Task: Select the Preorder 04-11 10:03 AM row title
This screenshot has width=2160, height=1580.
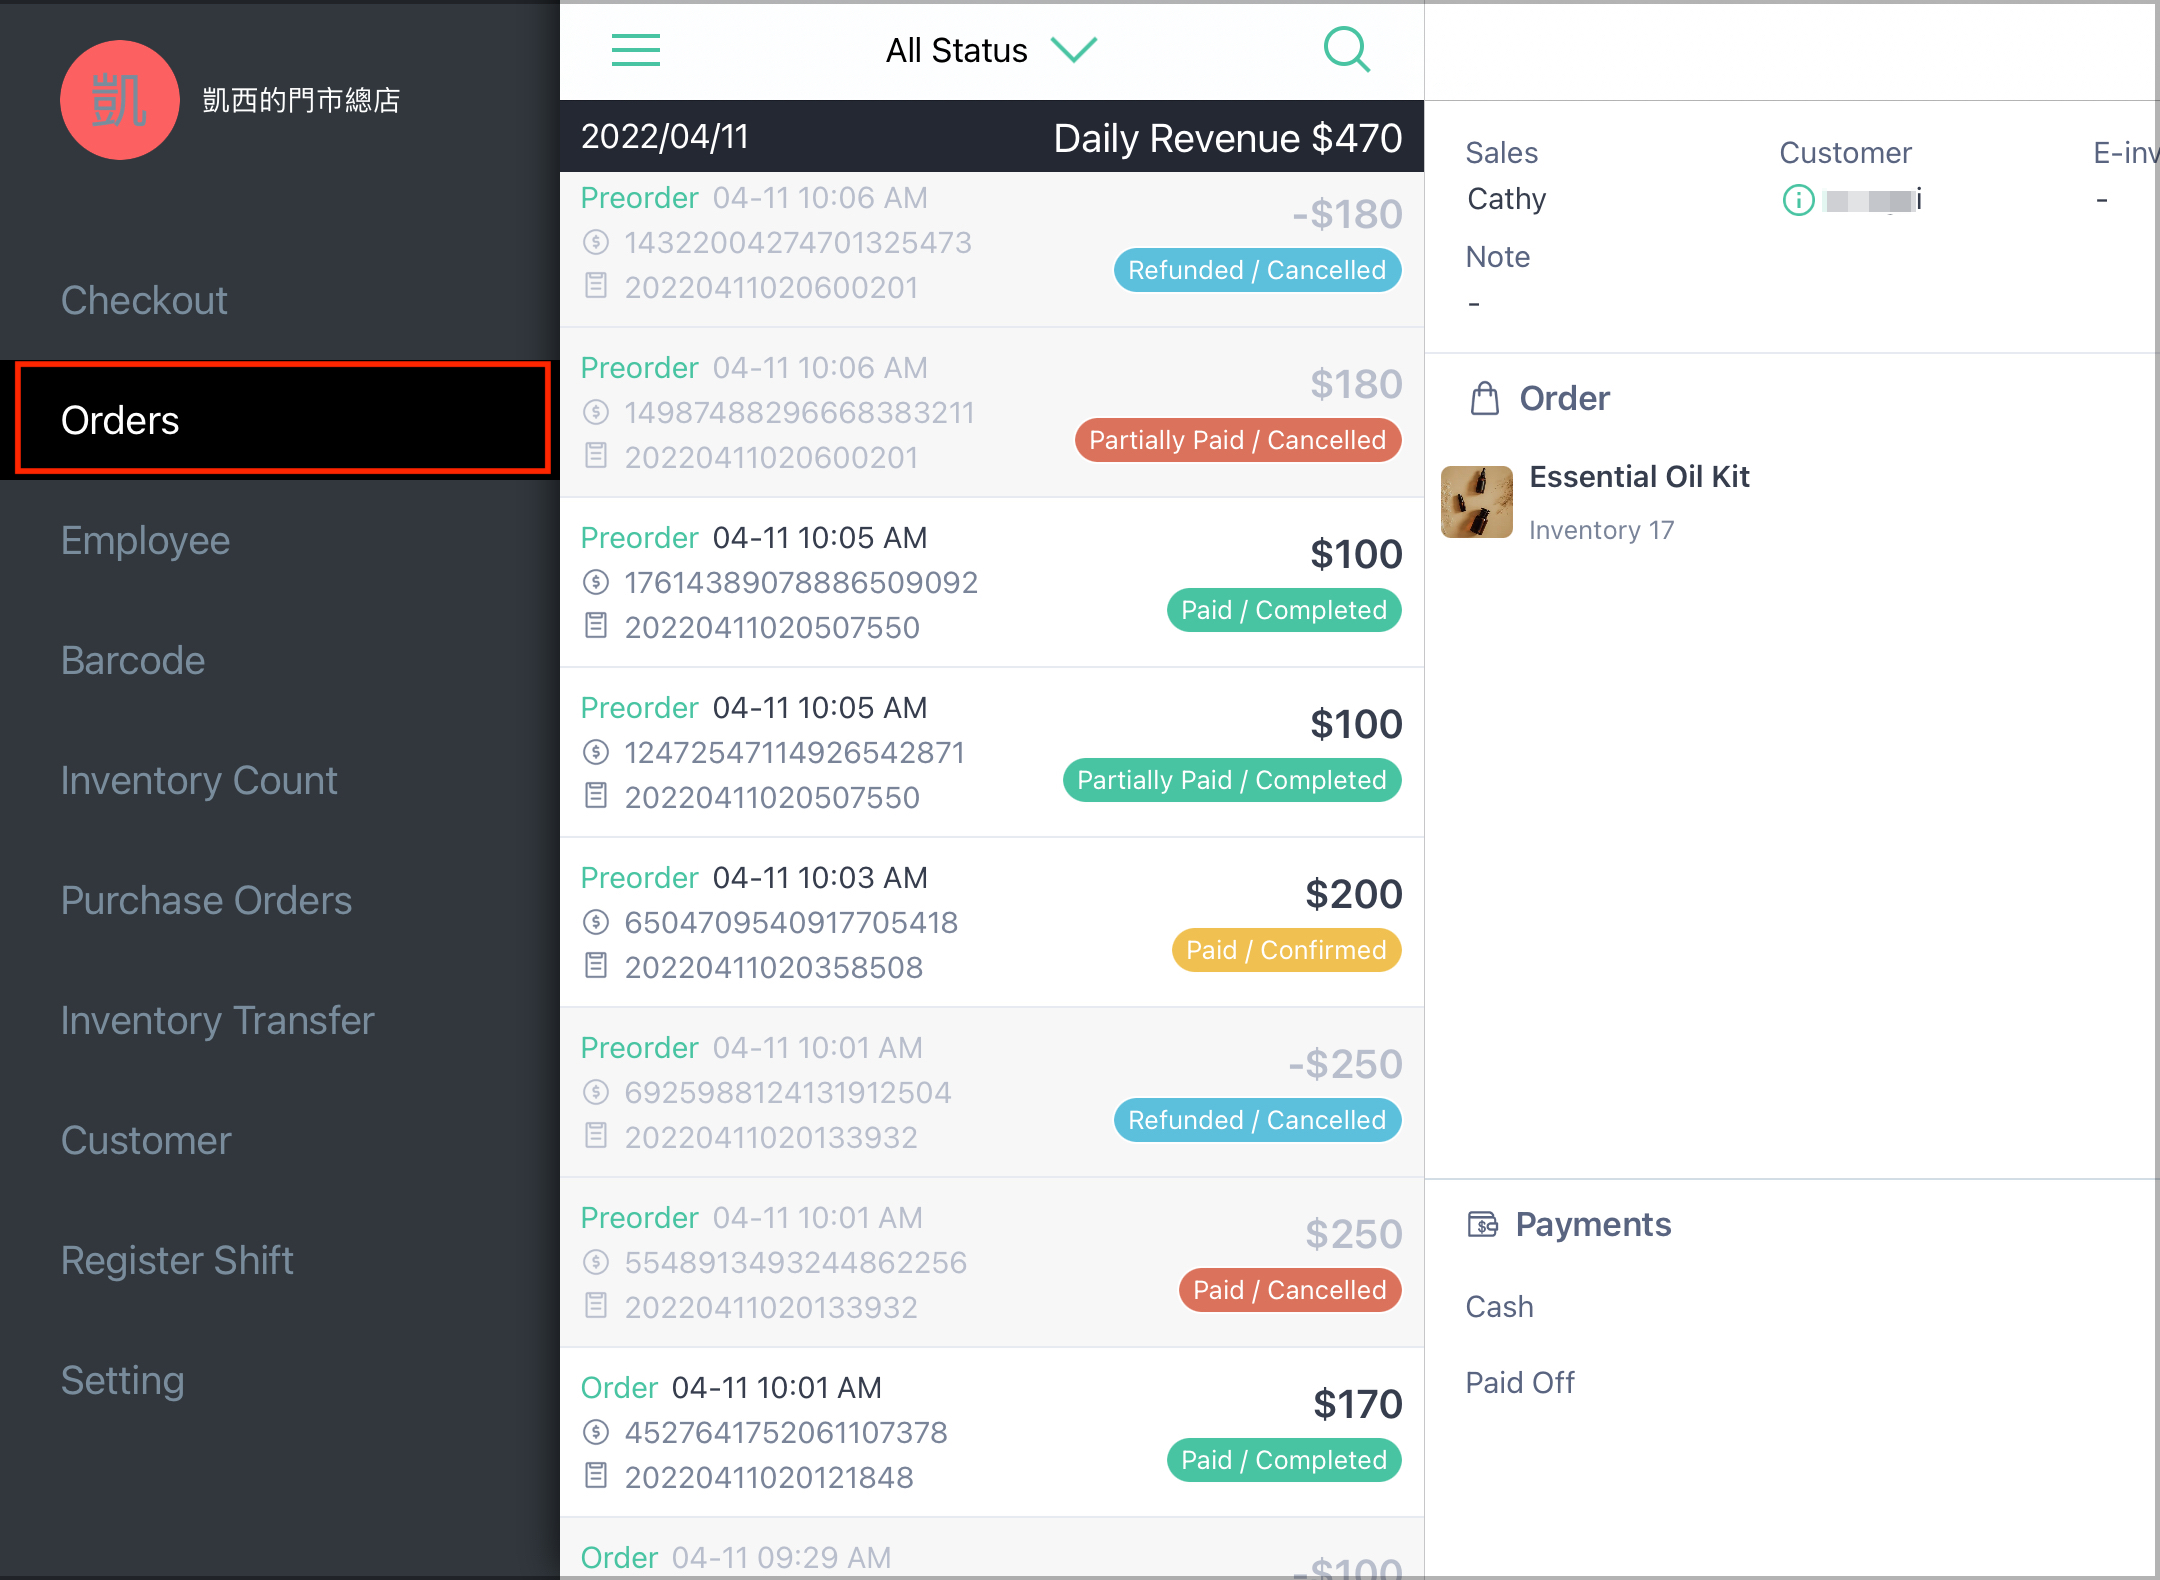Action: [754, 877]
